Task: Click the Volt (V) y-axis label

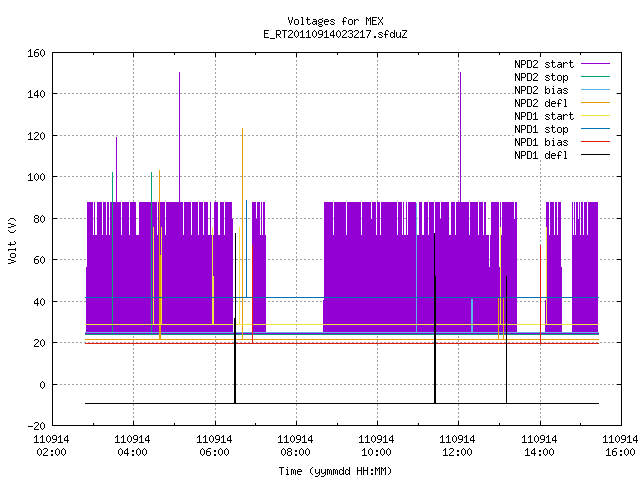Action: click(12, 240)
